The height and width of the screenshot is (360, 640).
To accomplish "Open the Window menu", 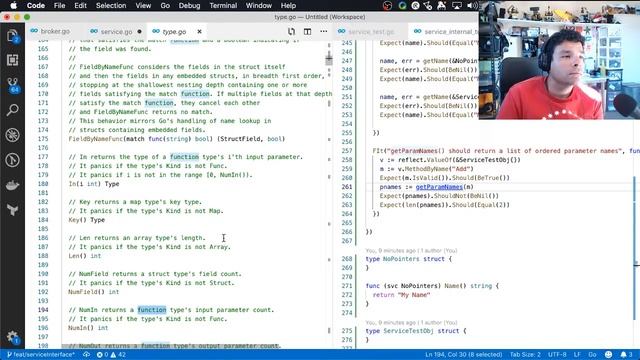I will [258, 5].
